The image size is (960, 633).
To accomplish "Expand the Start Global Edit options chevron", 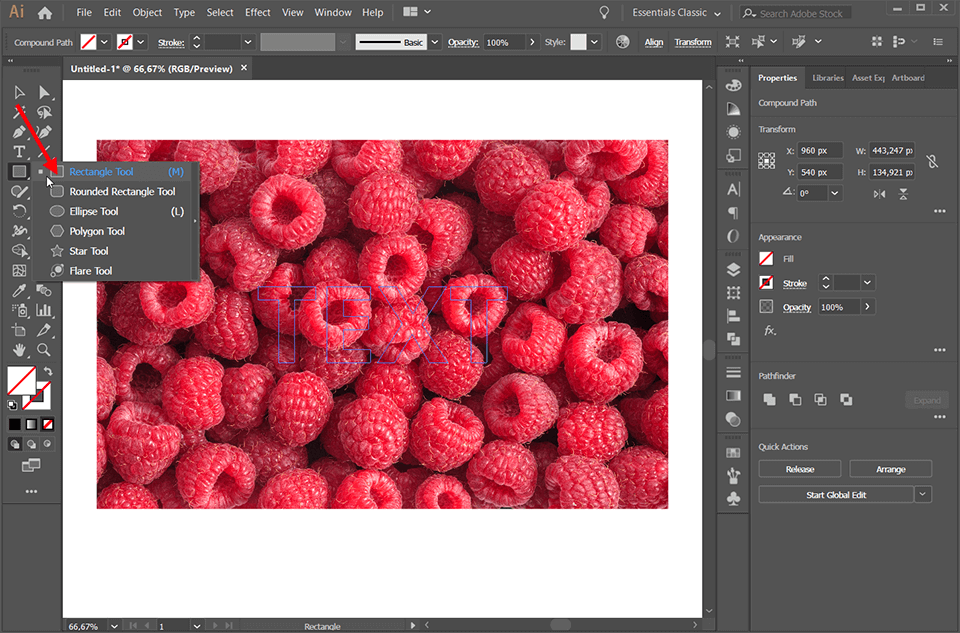I will click(922, 493).
